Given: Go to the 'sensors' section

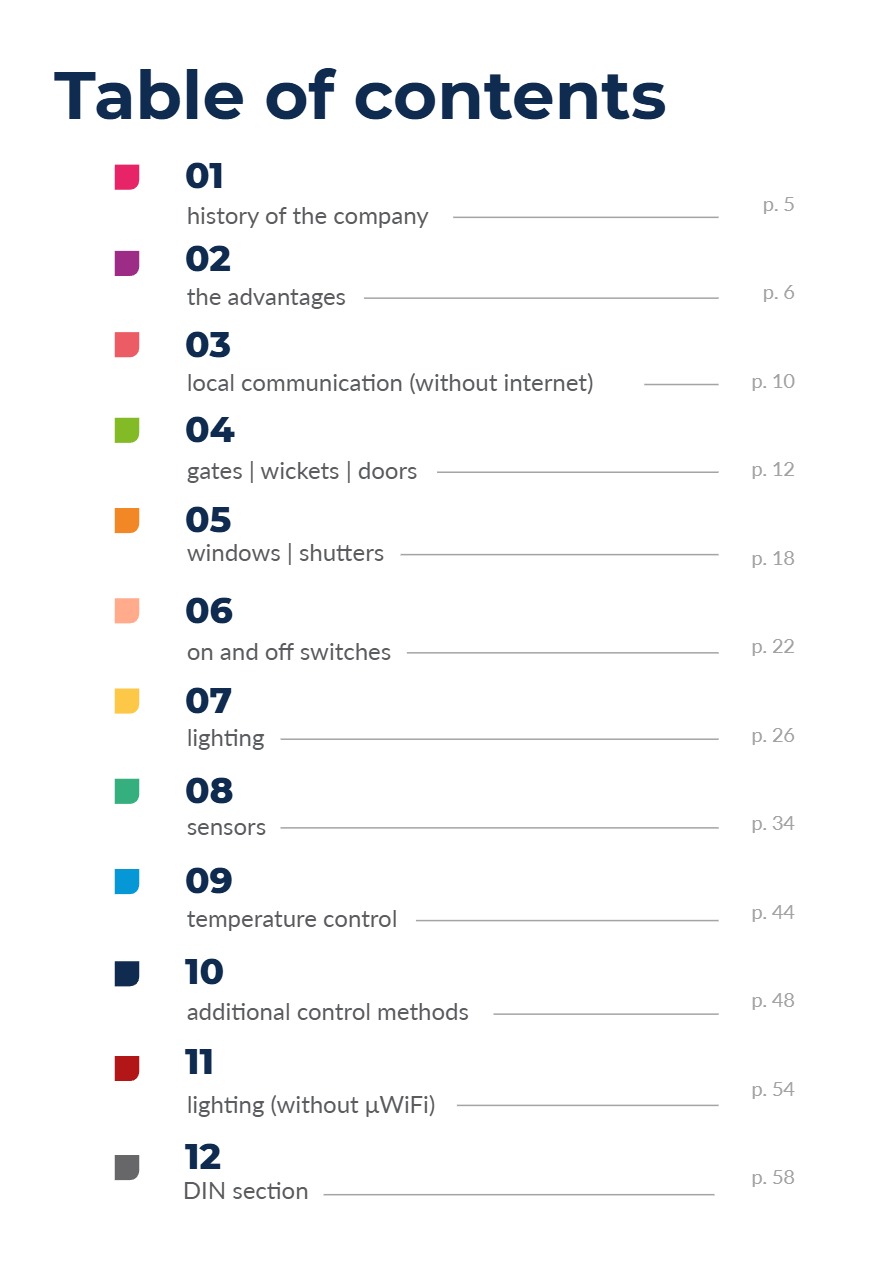Looking at the screenshot, I should pos(226,828).
